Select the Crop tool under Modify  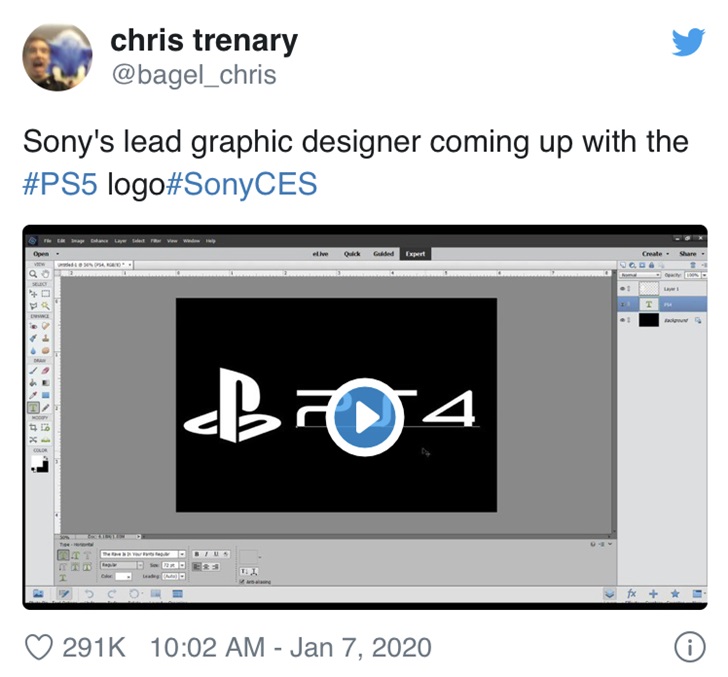[33, 427]
